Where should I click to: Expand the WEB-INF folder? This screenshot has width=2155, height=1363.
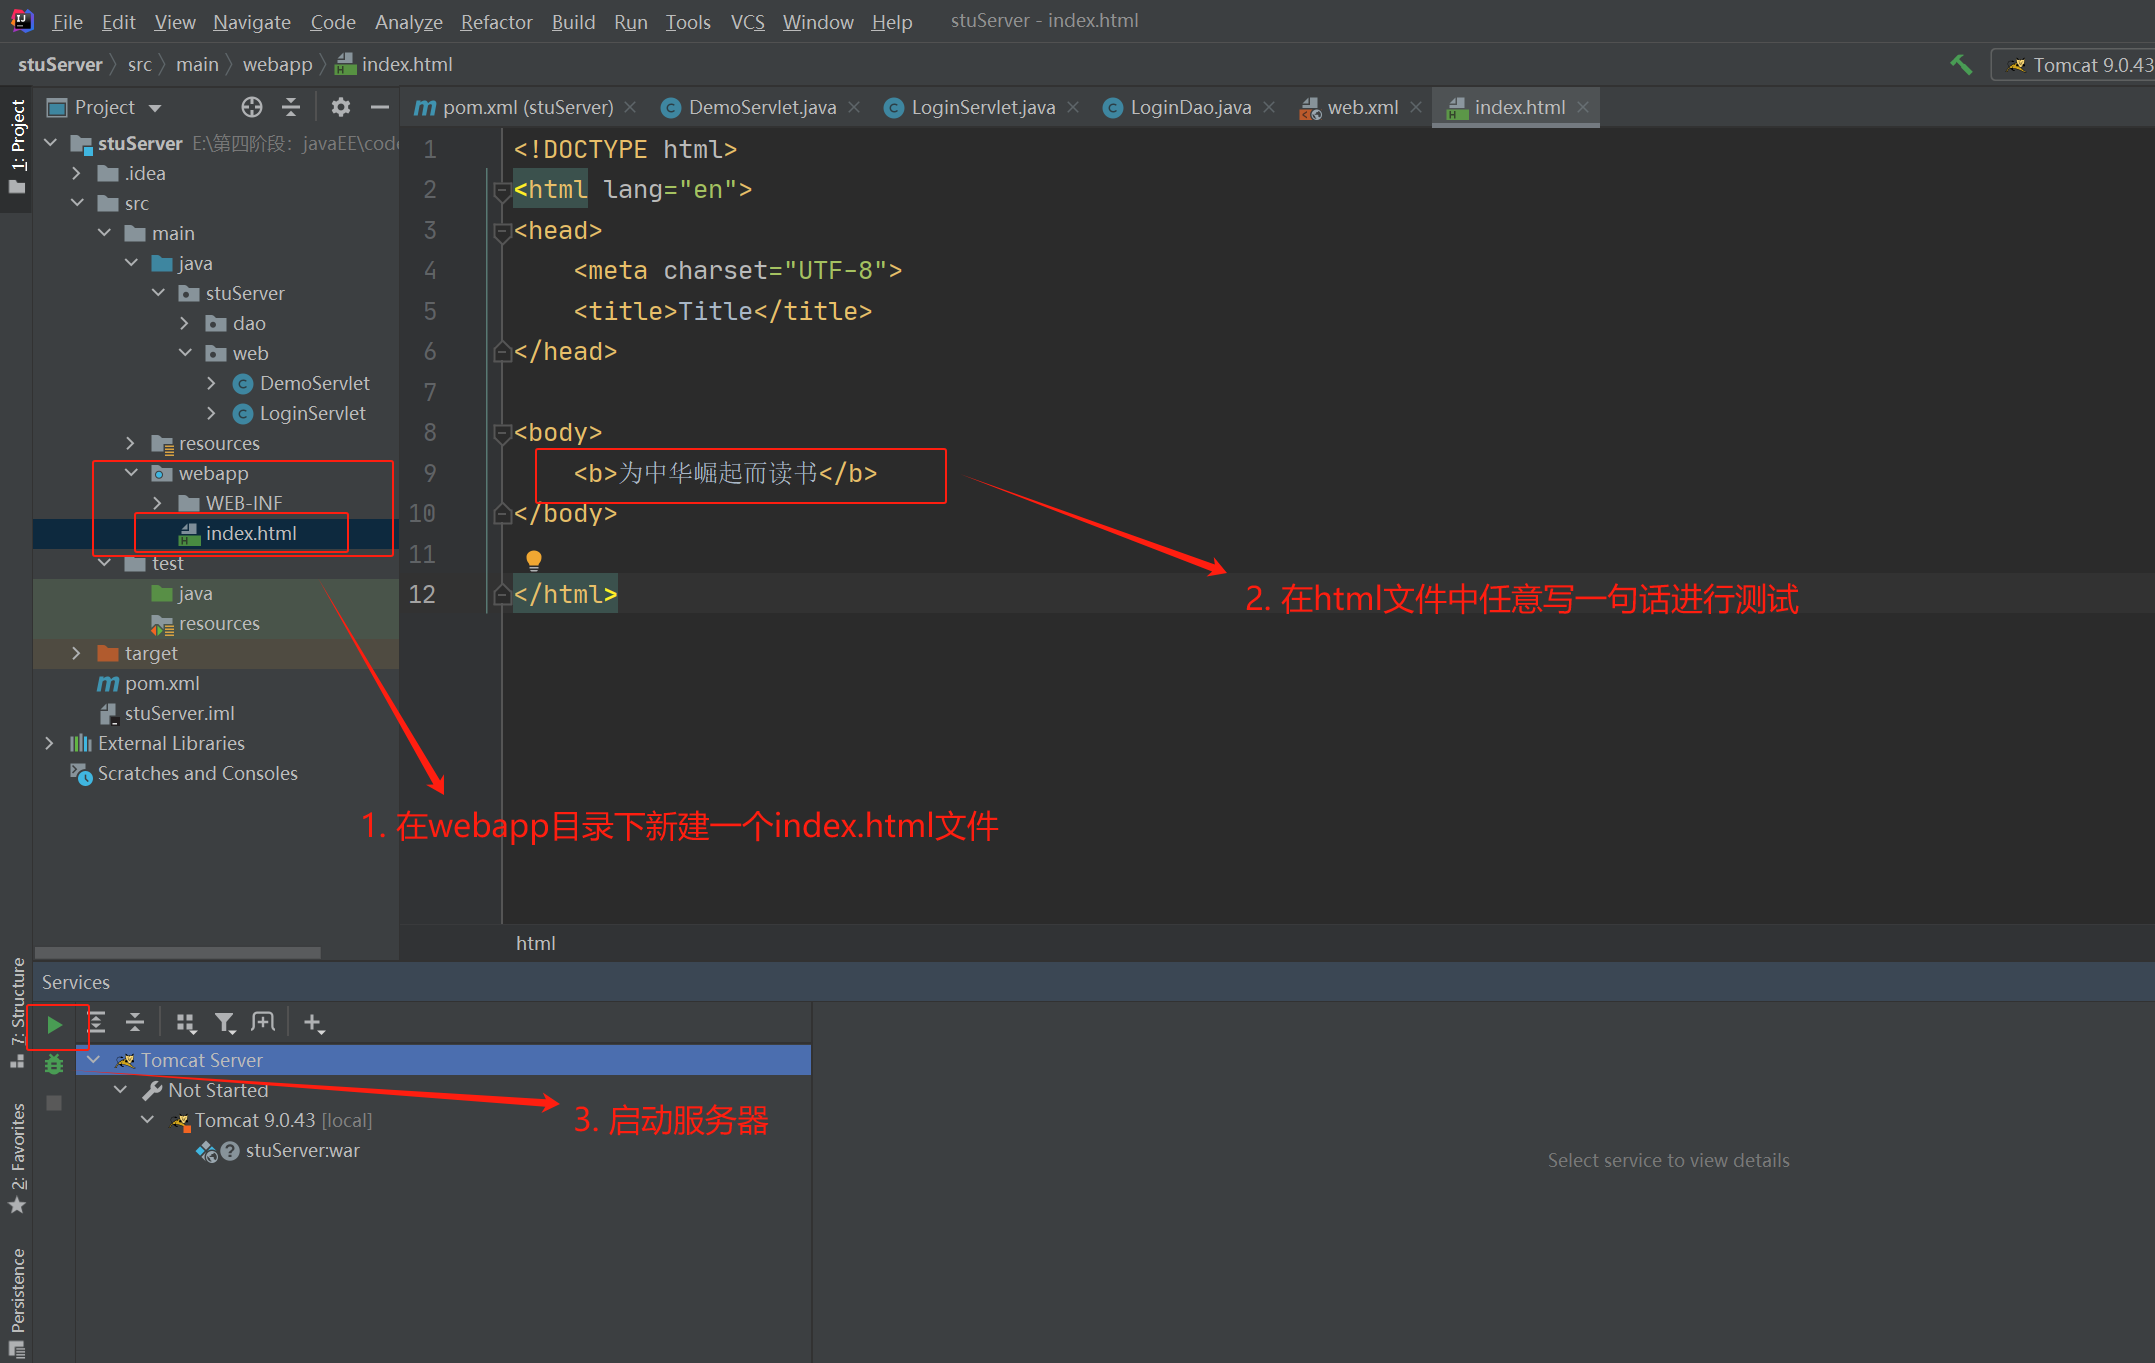[x=157, y=503]
